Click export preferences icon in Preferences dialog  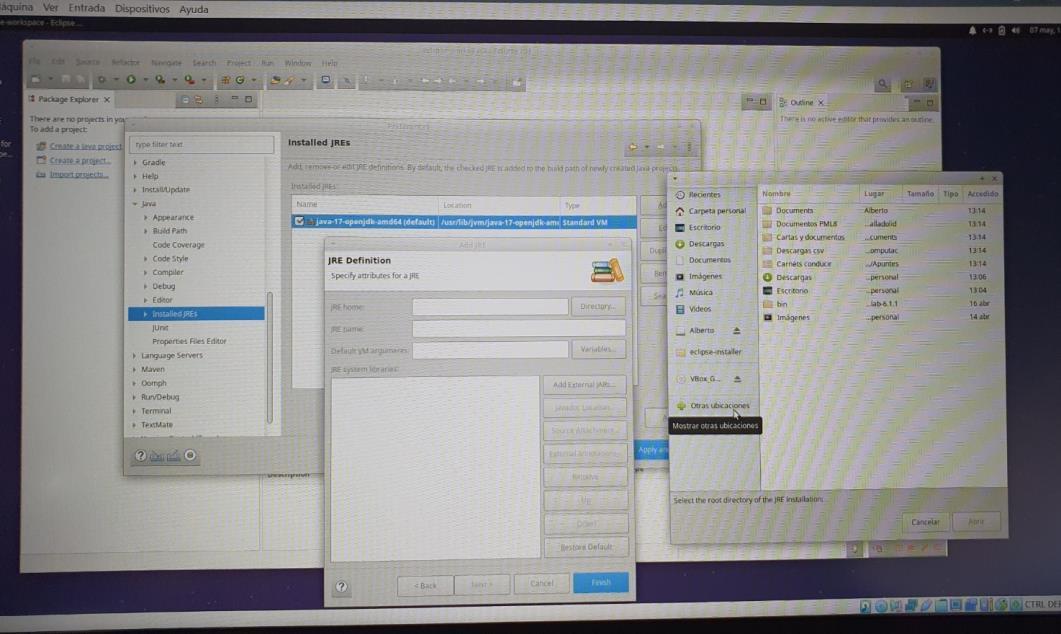[173, 456]
